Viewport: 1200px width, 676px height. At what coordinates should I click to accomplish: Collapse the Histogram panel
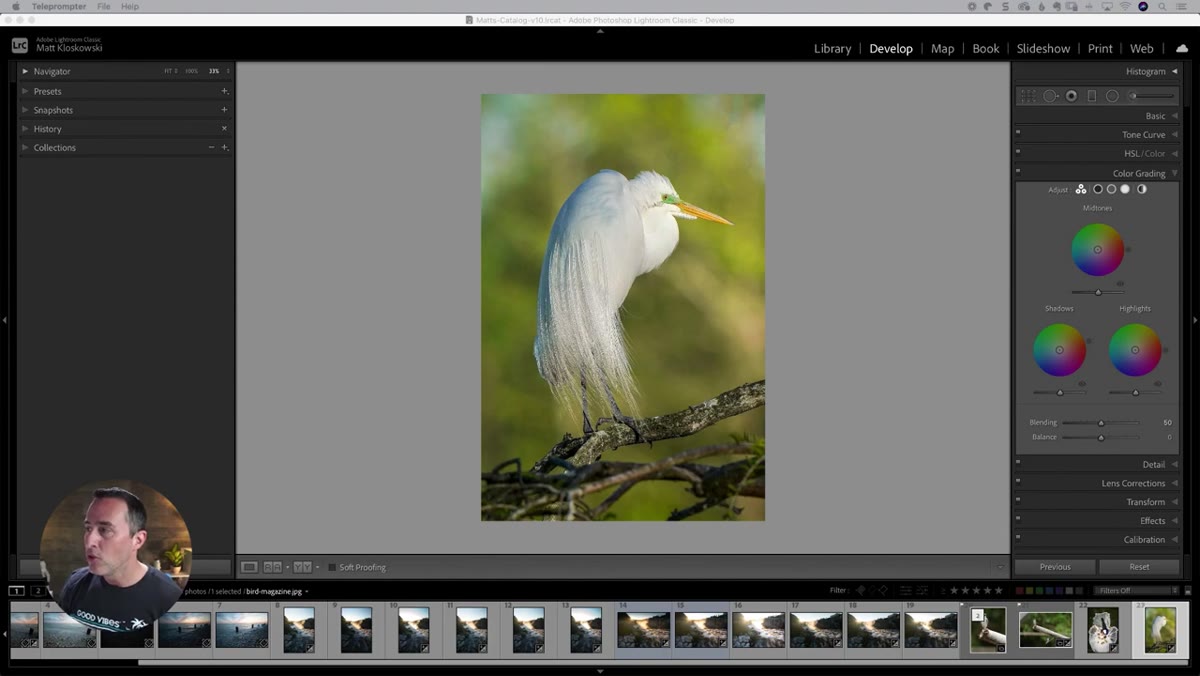[x=1175, y=71]
